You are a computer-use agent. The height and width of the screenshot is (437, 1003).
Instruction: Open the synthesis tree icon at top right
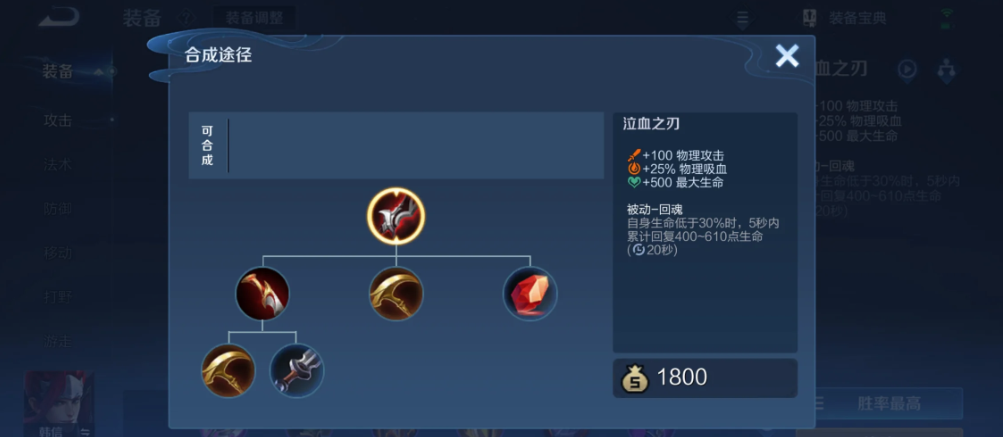946,69
